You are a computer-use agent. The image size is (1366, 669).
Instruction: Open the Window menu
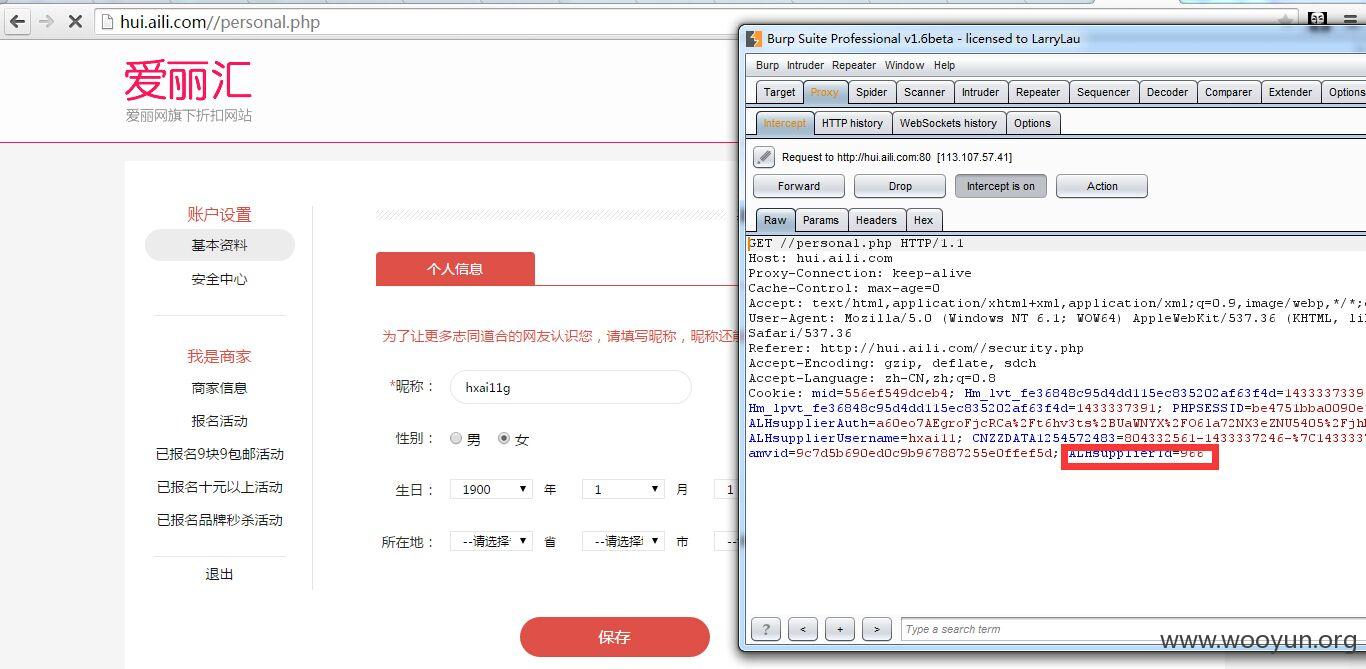tap(904, 65)
